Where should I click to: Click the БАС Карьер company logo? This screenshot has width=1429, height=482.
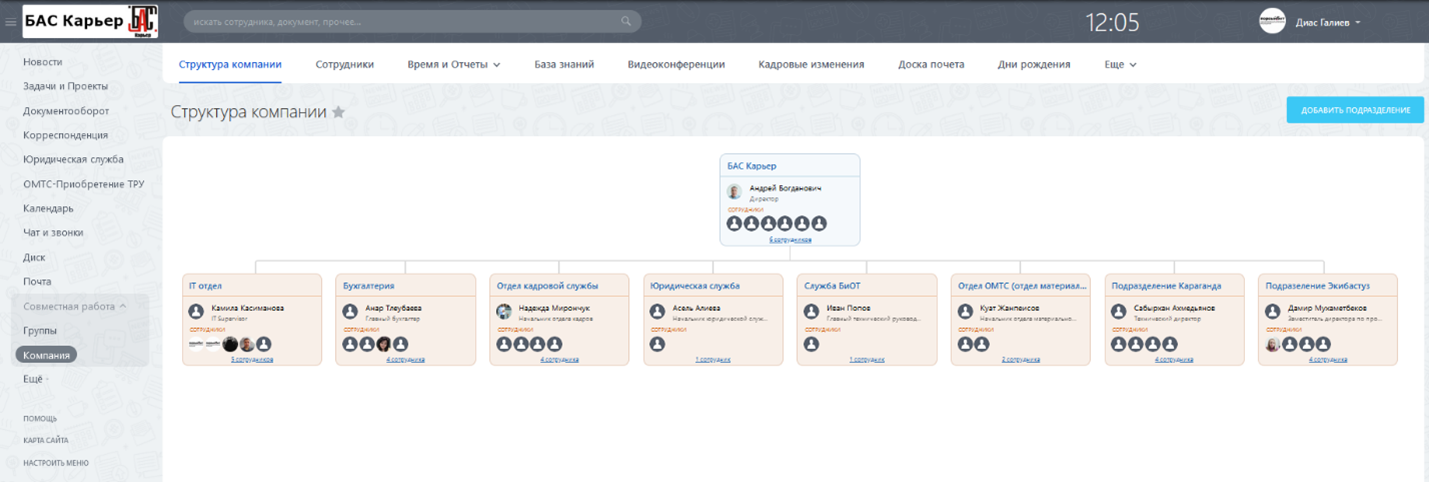point(90,20)
